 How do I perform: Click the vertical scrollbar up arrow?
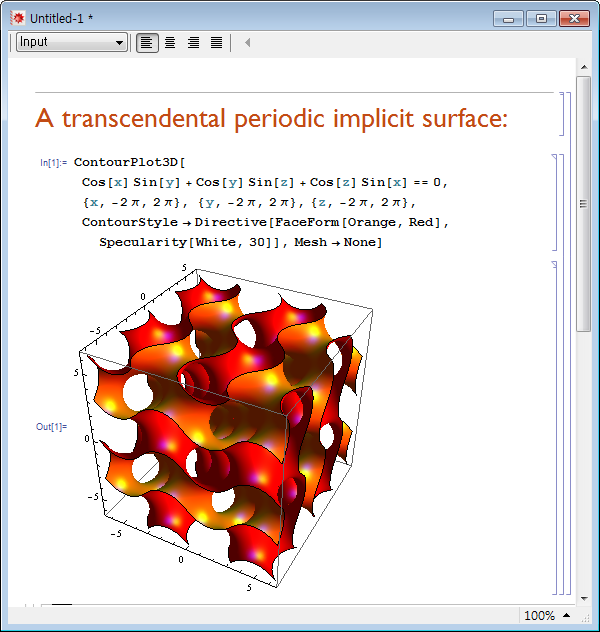(584, 67)
